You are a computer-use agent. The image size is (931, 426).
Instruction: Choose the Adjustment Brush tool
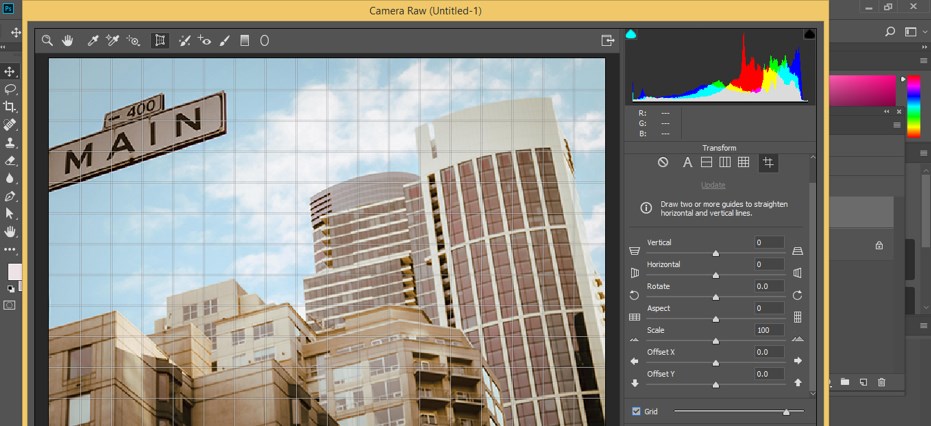point(224,41)
